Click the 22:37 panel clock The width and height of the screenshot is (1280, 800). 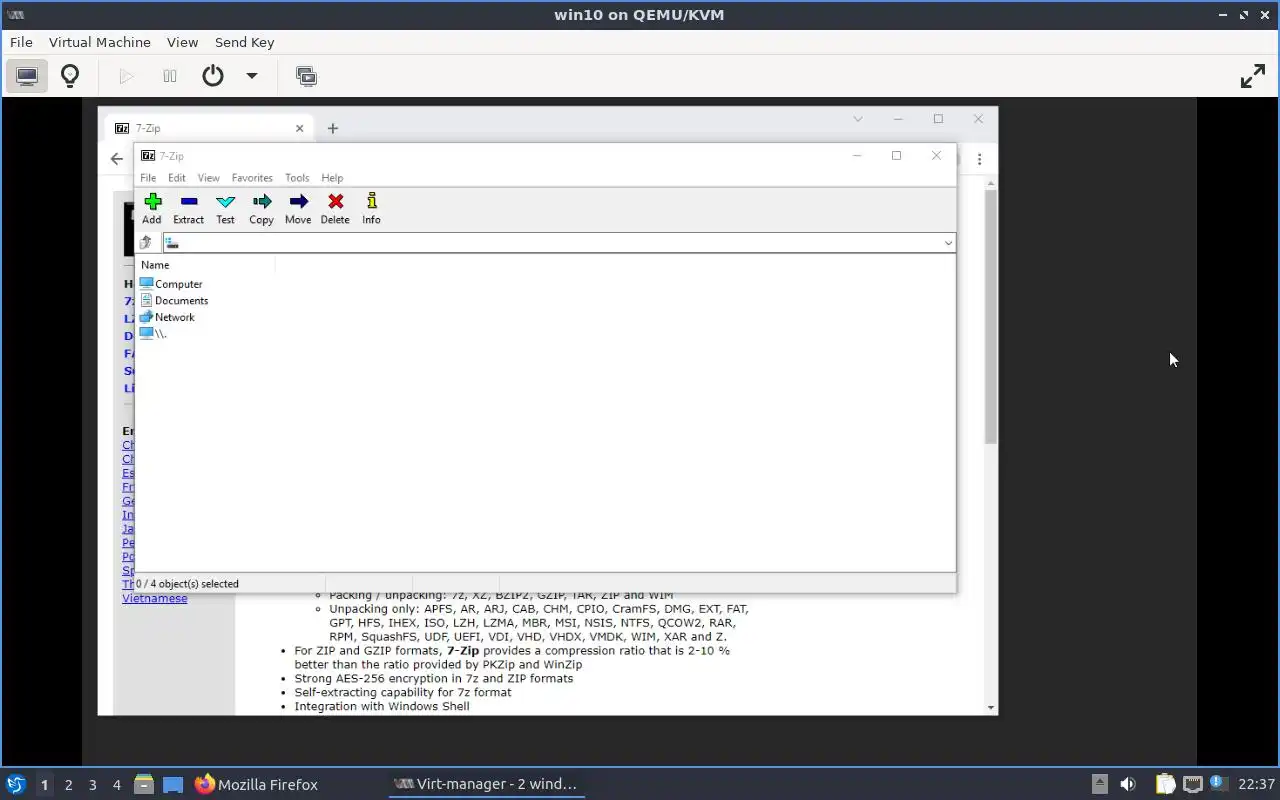click(x=1256, y=785)
